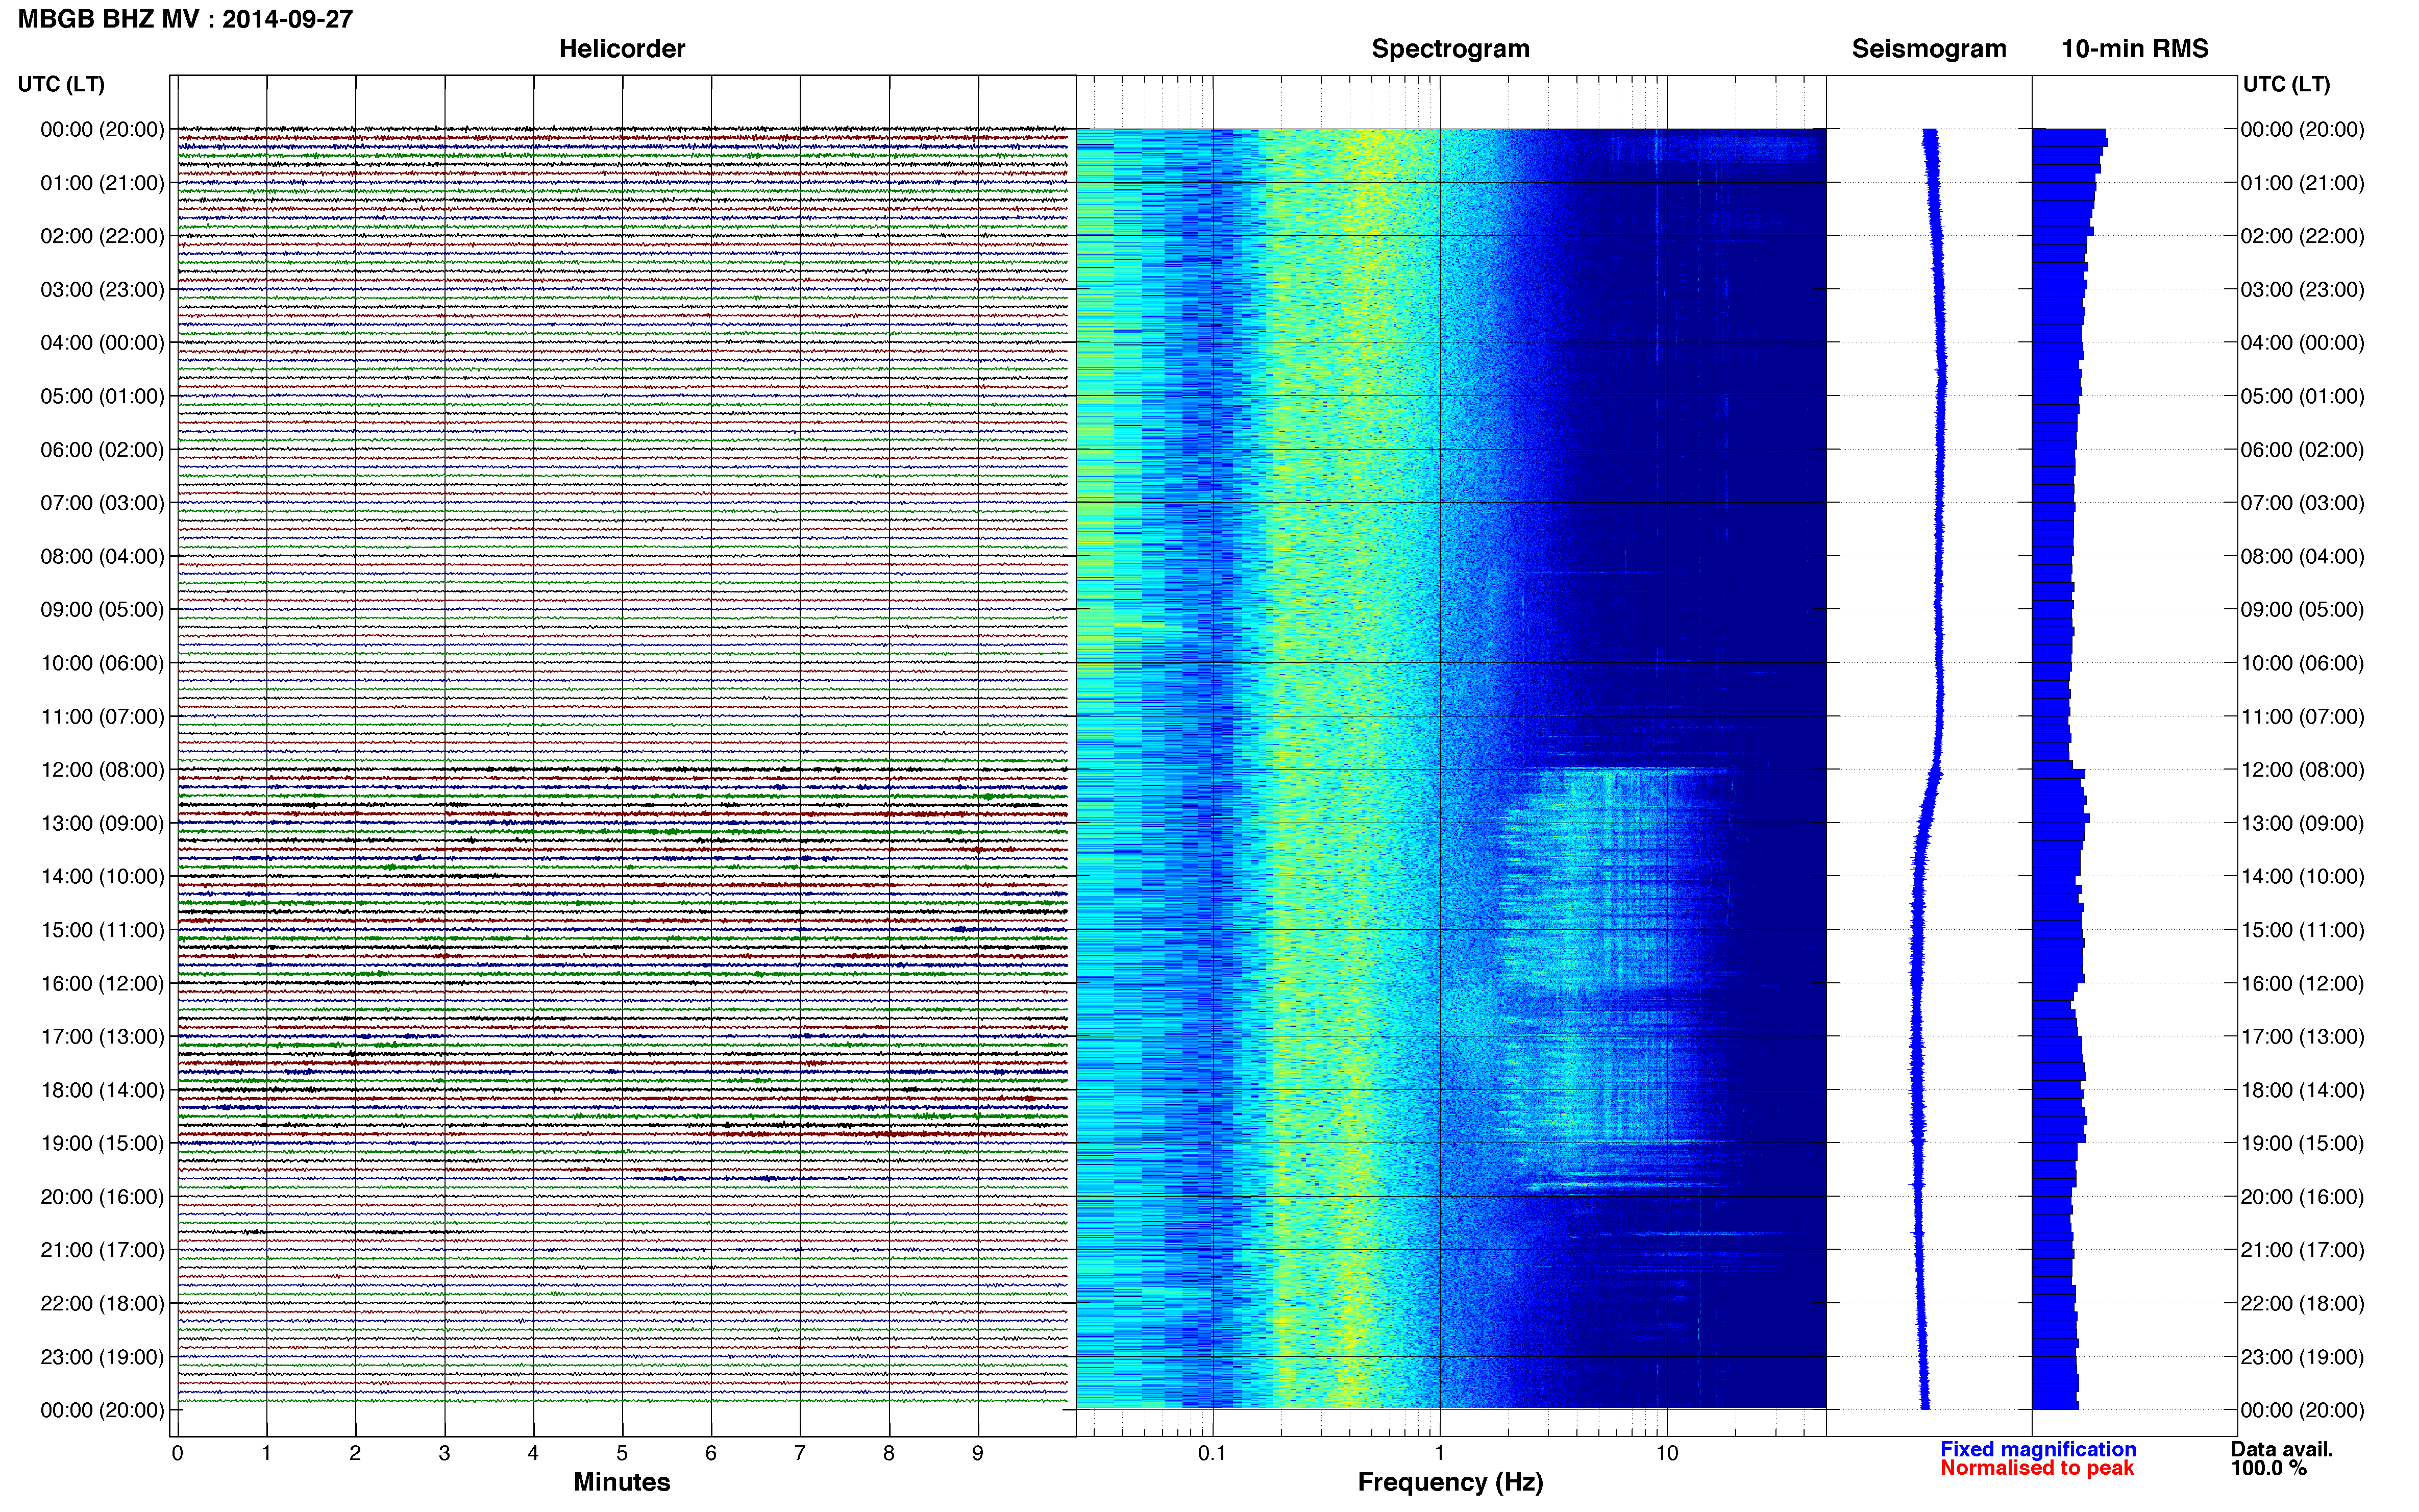
Task: Click right-side time label 23:00 (19:00)
Action: 2302,1357
